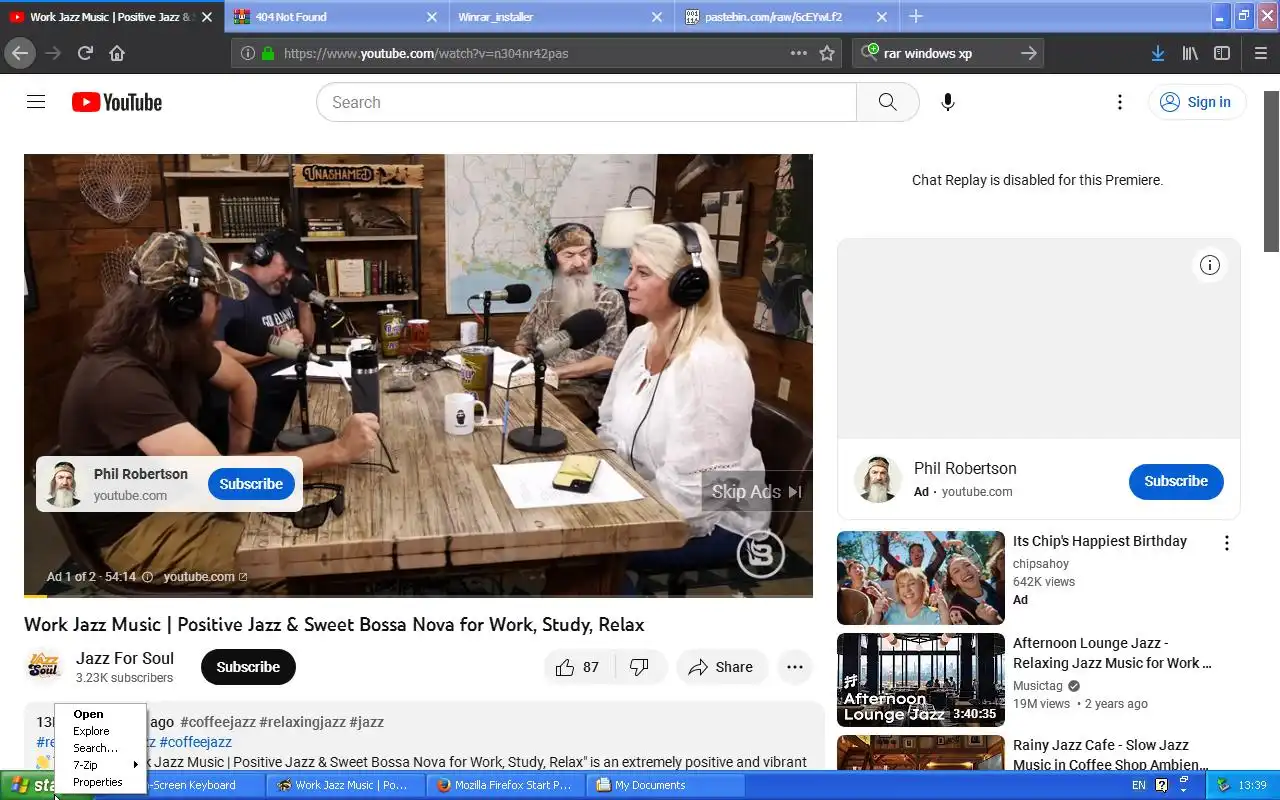Close the Winrar_installer tab
1280x800 pixels.
(x=657, y=17)
